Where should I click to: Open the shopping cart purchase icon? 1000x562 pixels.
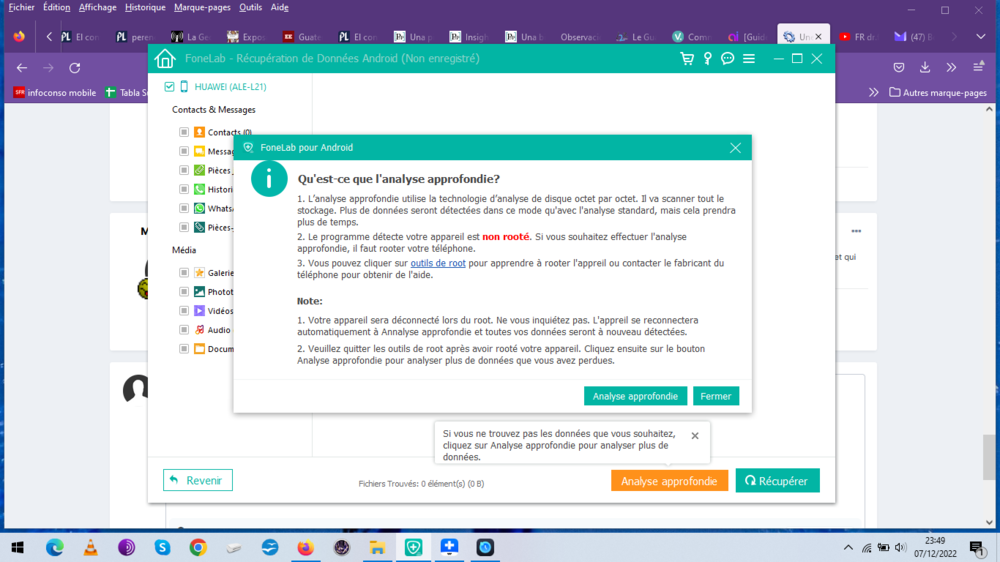point(687,59)
